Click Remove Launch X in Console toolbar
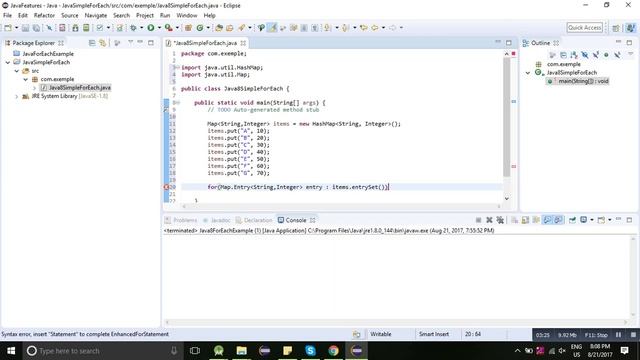The width and height of the screenshot is (640, 360). click(489, 220)
